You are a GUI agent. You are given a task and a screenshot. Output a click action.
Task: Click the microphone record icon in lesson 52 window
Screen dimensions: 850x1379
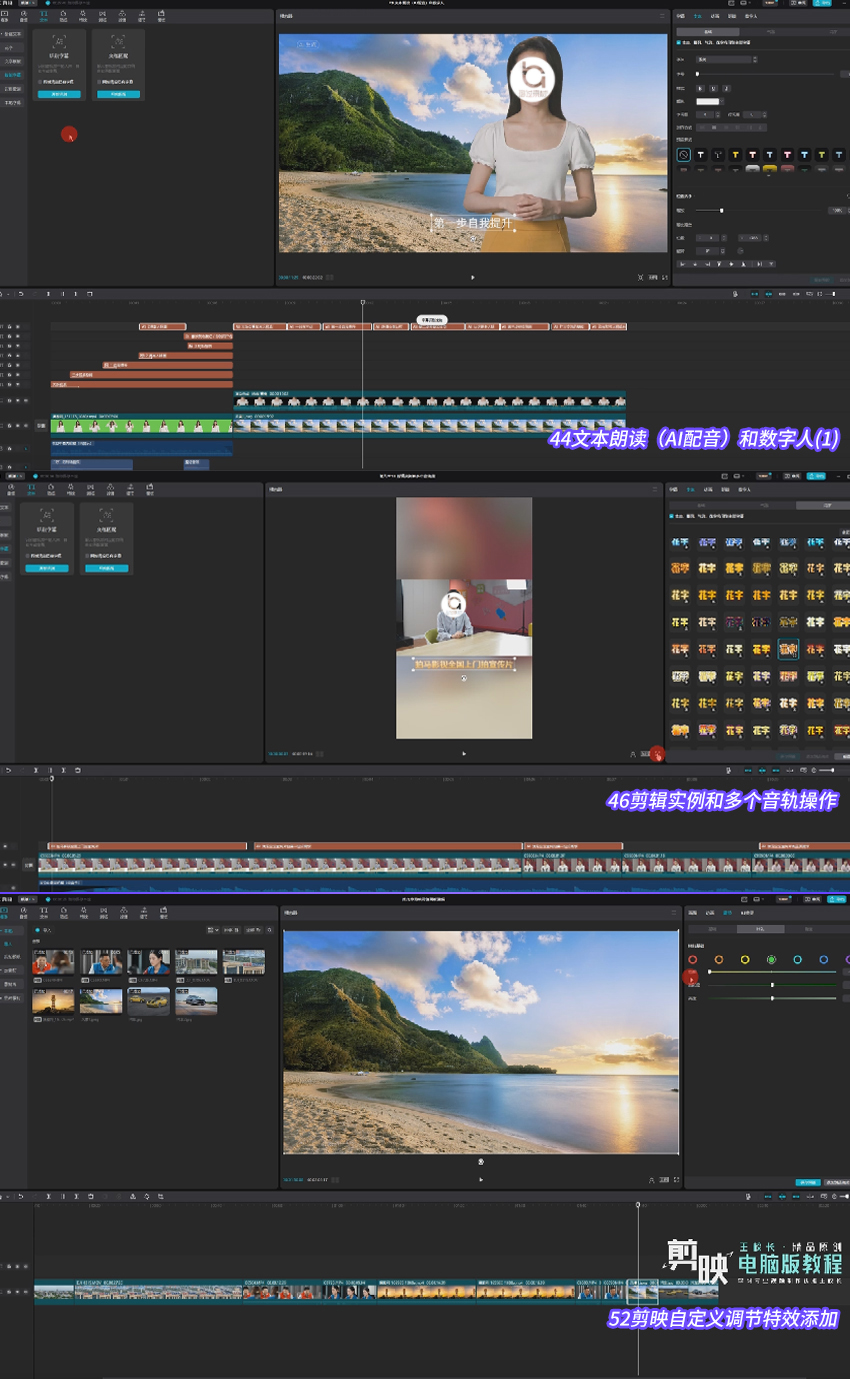[748, 1196]
